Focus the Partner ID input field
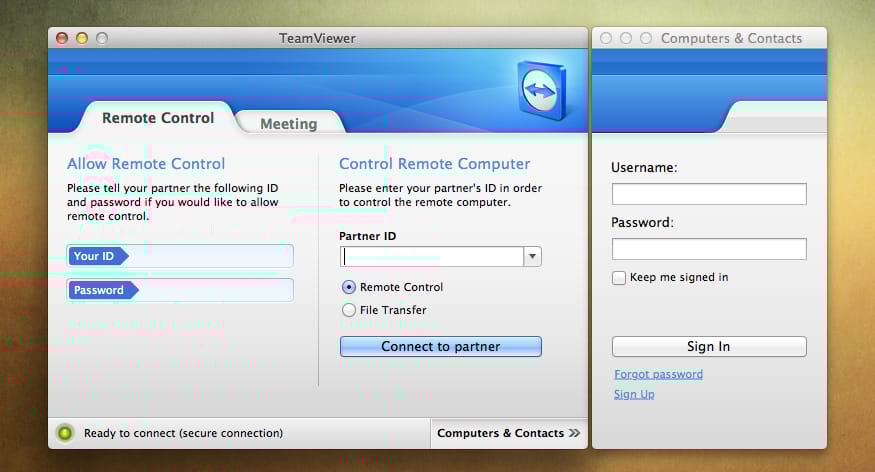The width and height of the screenshot is (875, 472). 431,257
